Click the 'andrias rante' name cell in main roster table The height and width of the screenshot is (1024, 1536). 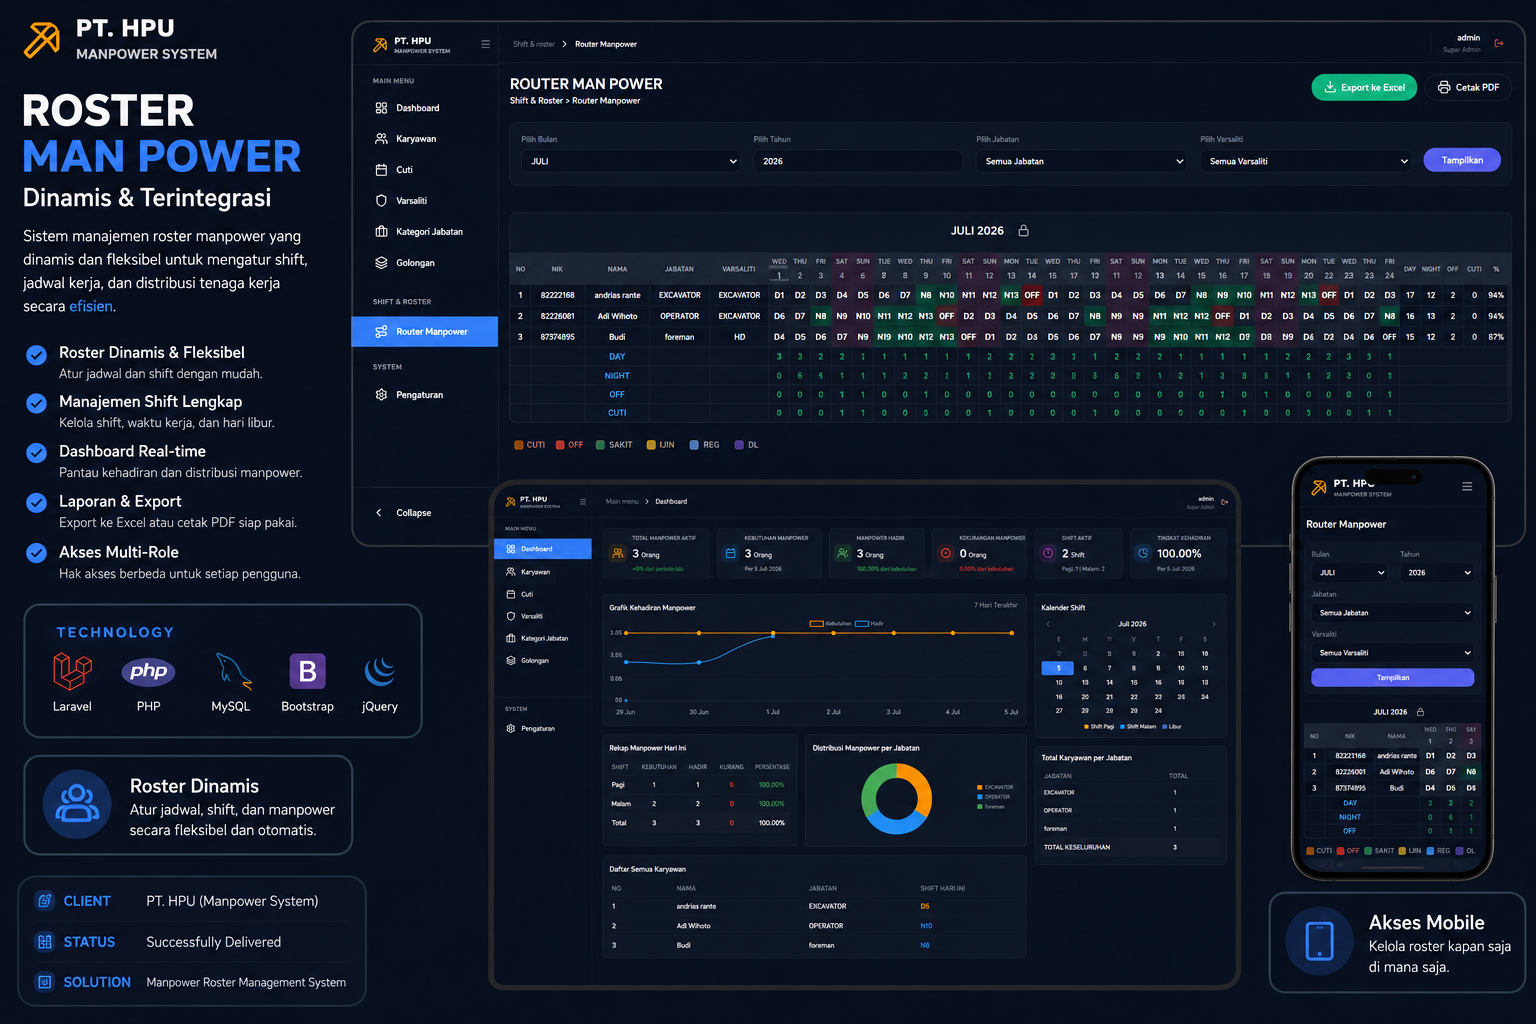tap(617, 295)
